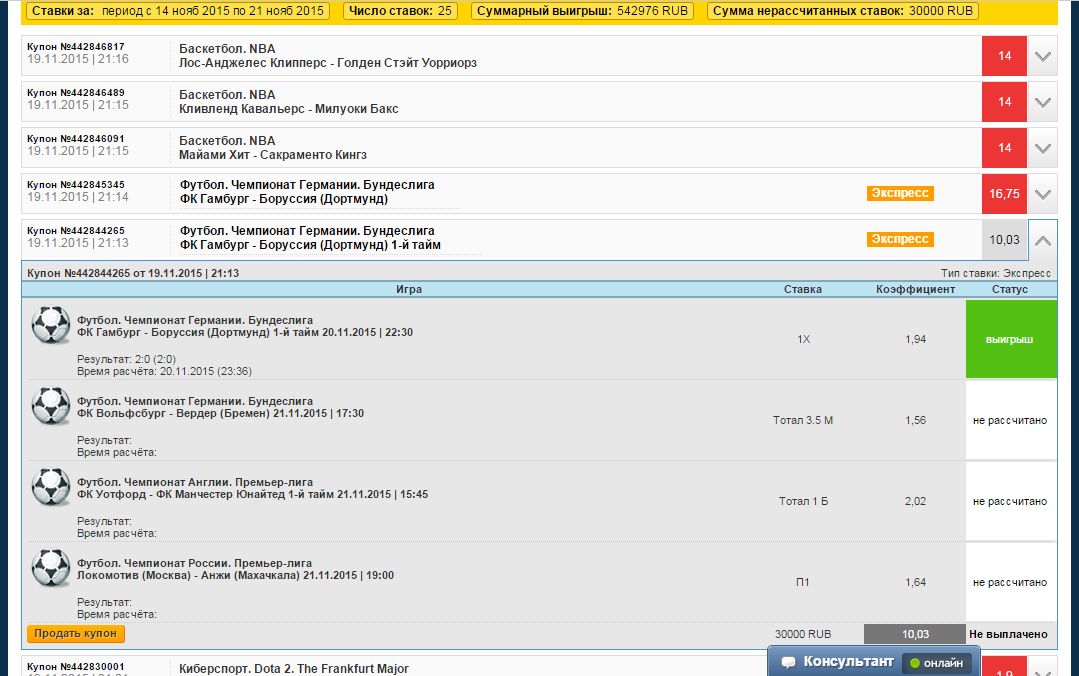This screenshot has height=676, width=1079.
Task: Click the Тотал 1 Б bet cell
Action: click(803, 501)
